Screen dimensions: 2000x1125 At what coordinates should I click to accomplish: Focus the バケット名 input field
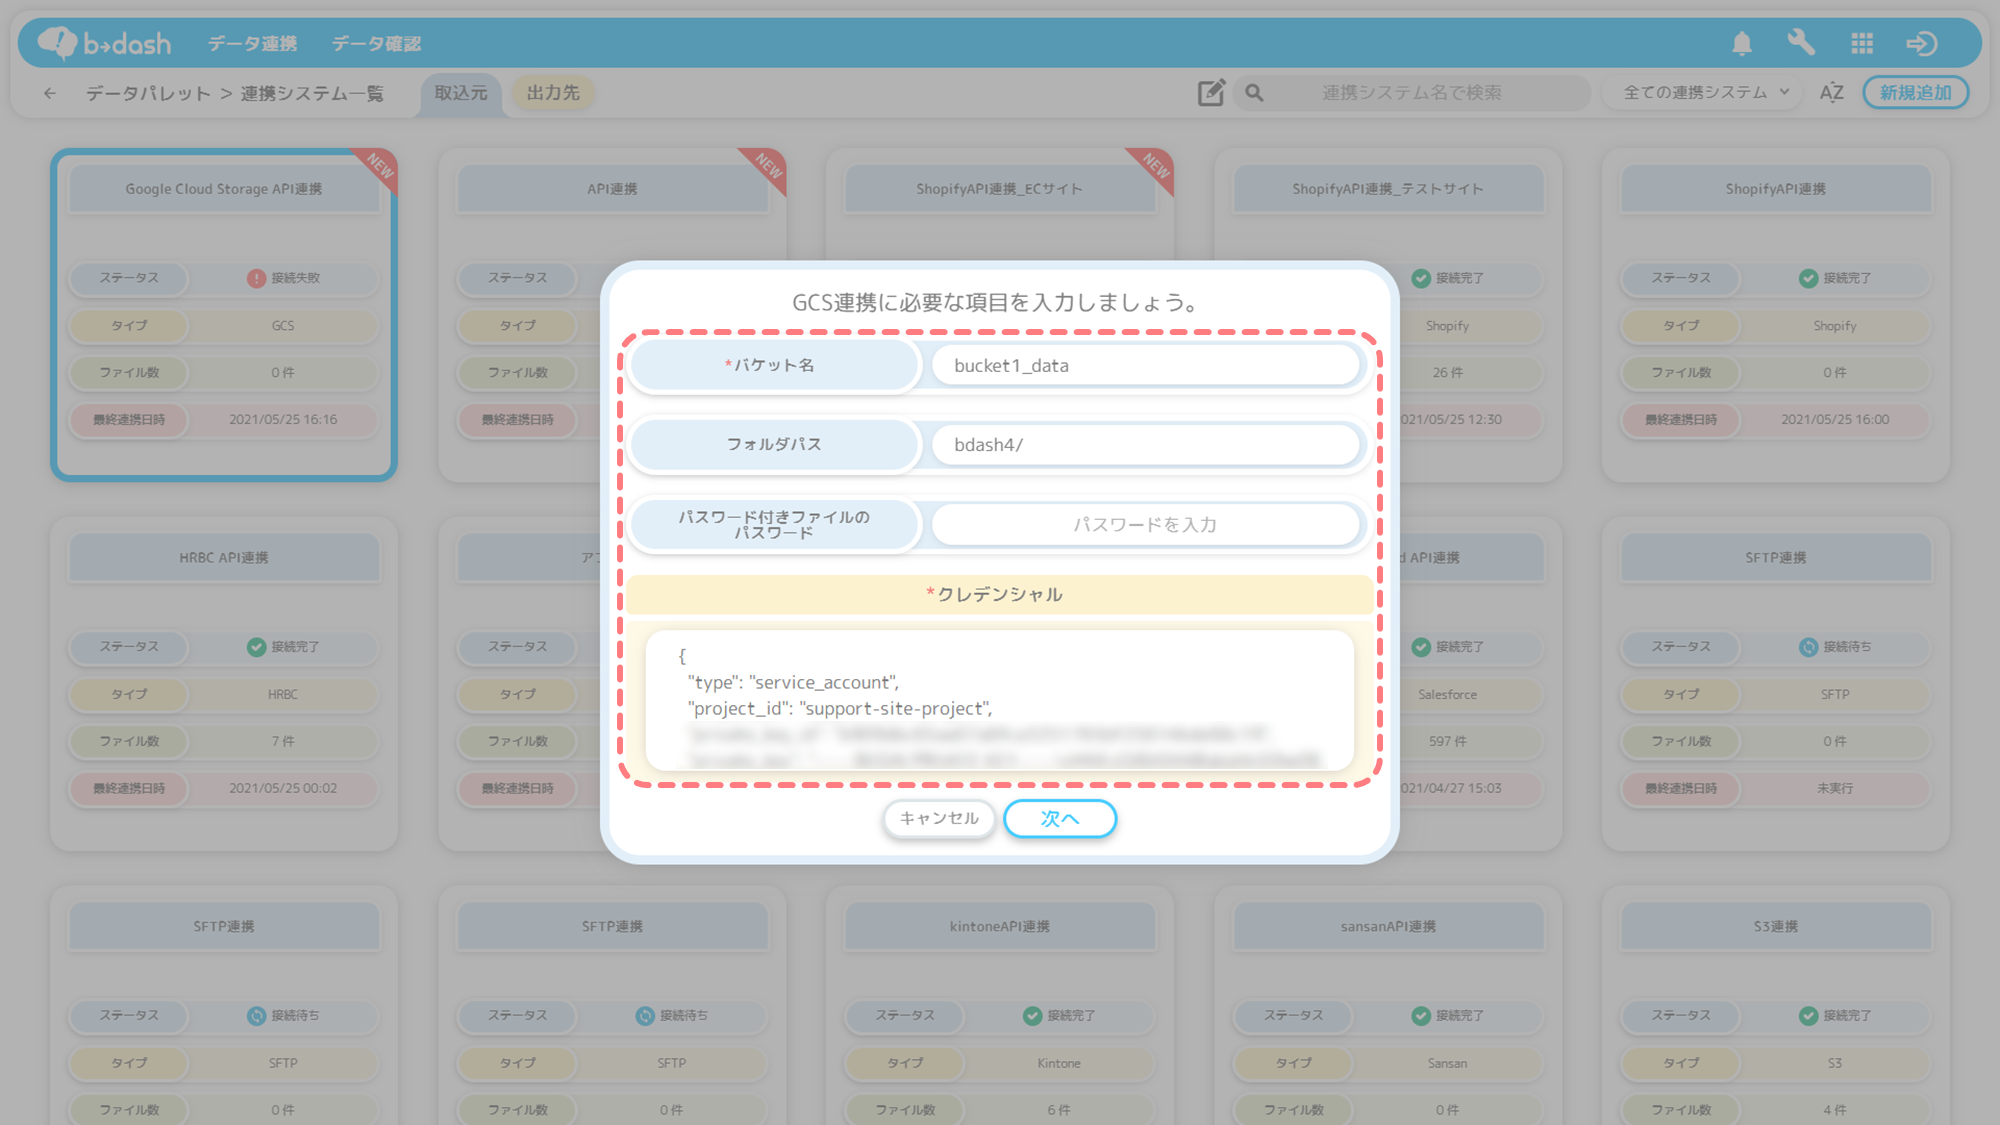click(x=1145, y=365)
